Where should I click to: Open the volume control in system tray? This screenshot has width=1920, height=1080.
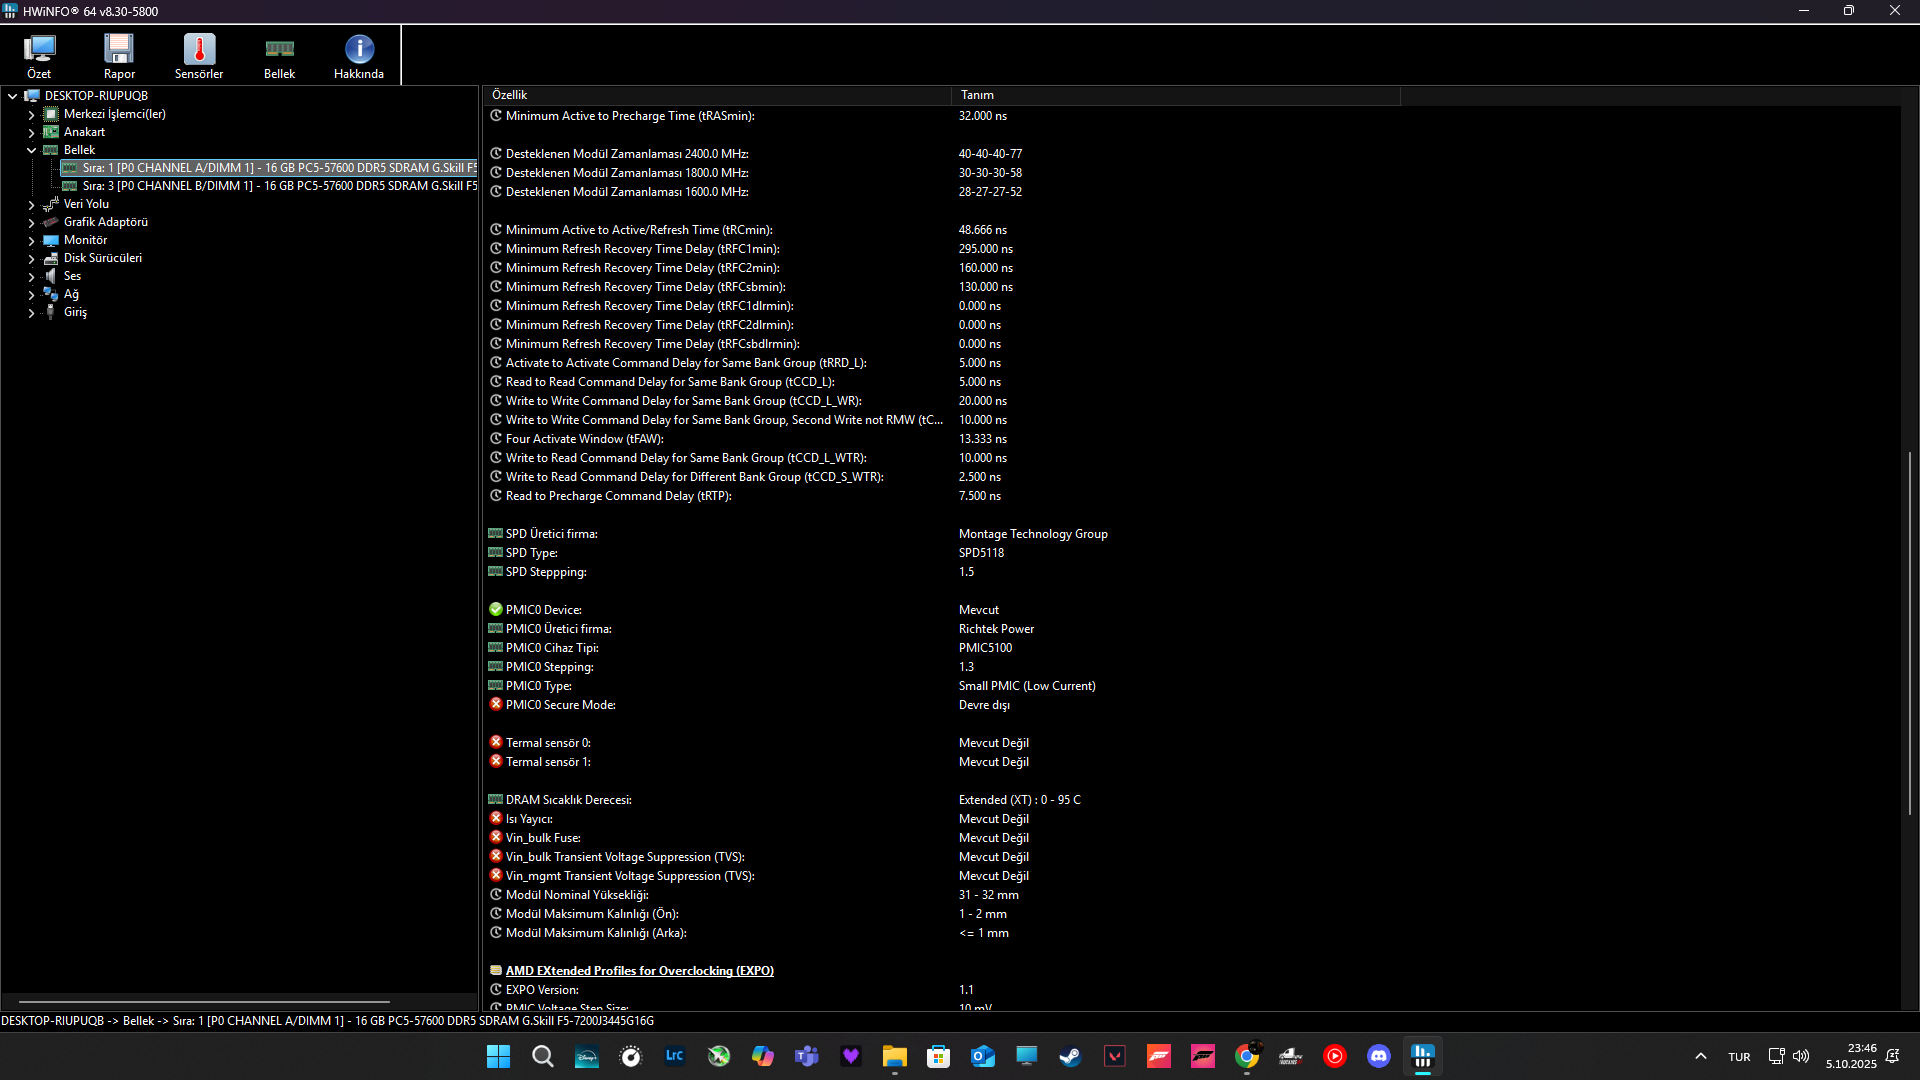(1801, 1056)
